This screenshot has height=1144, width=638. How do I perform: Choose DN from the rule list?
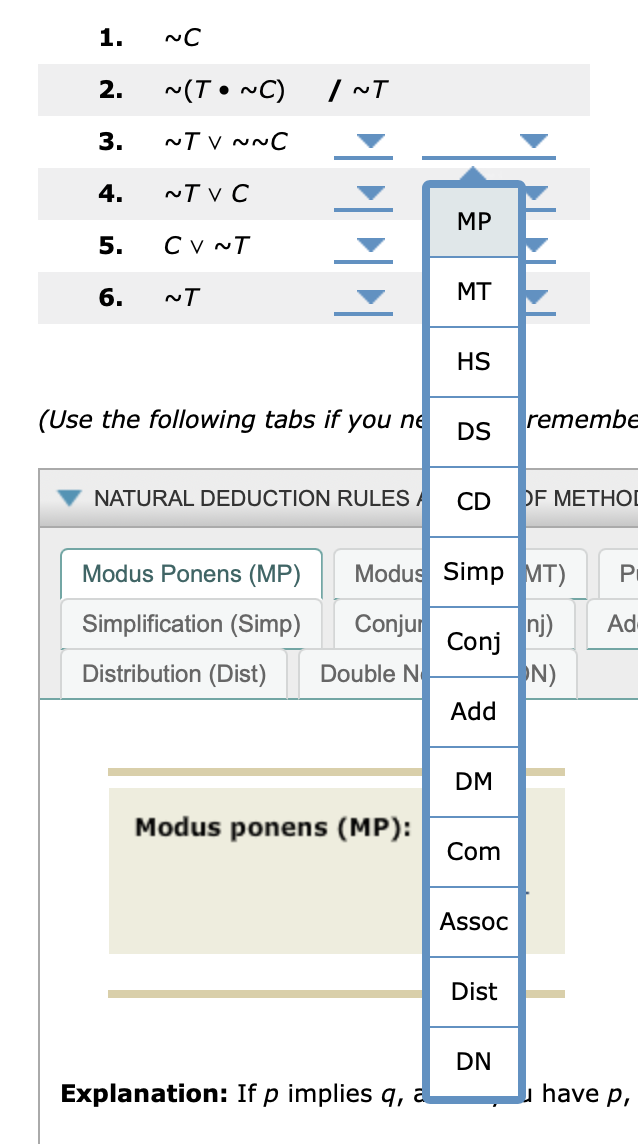point(473,1061)
